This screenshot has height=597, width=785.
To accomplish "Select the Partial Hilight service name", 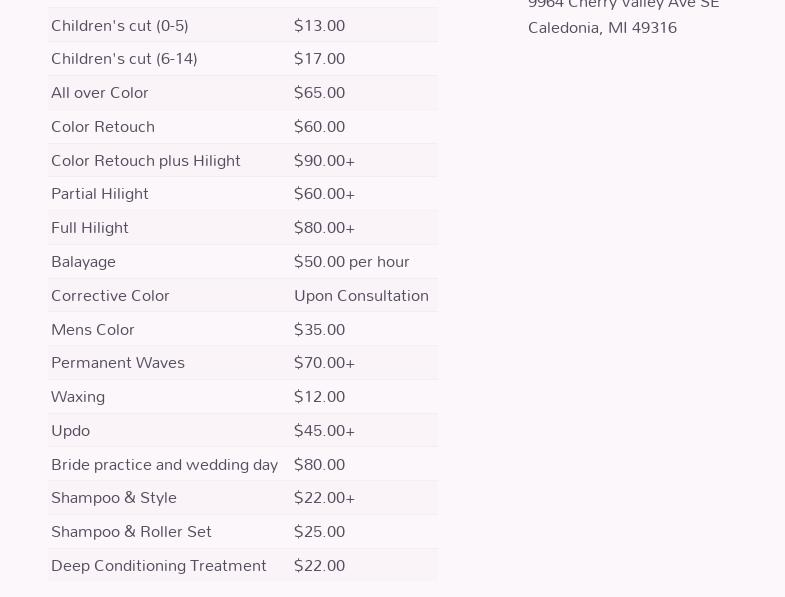I will [100, 194].
